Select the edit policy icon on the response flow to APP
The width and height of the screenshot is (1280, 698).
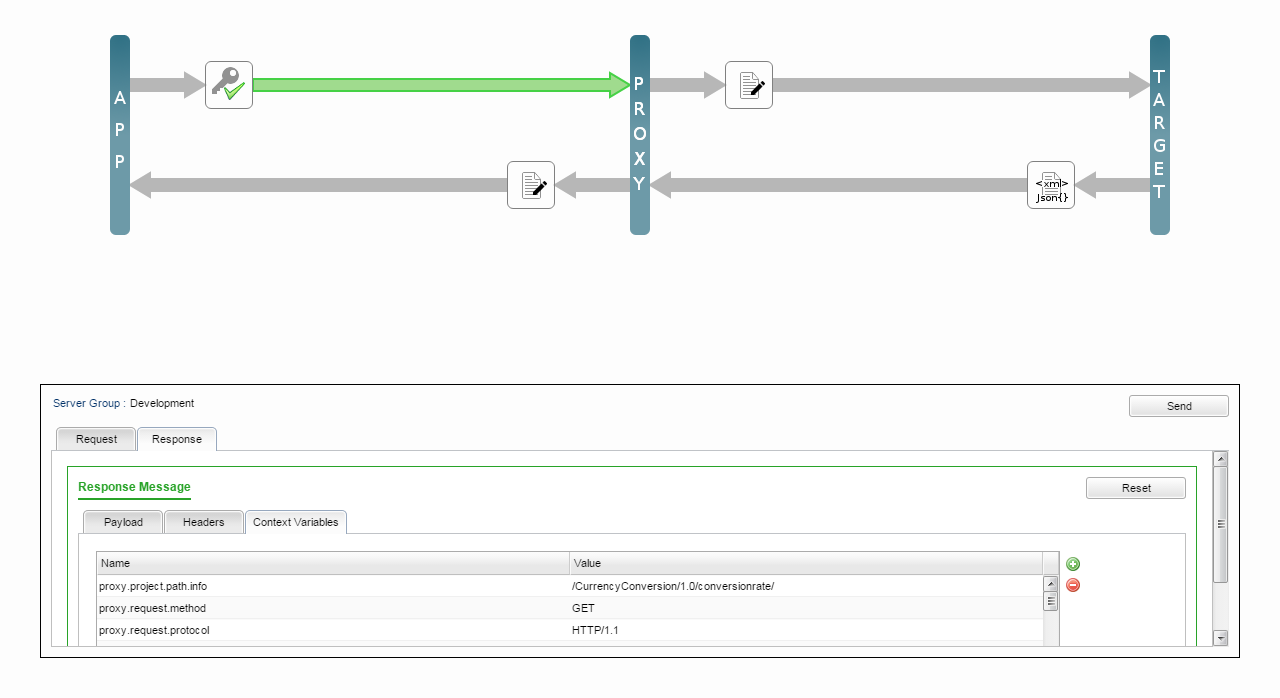pyautogui.click(x=531, y=185)
